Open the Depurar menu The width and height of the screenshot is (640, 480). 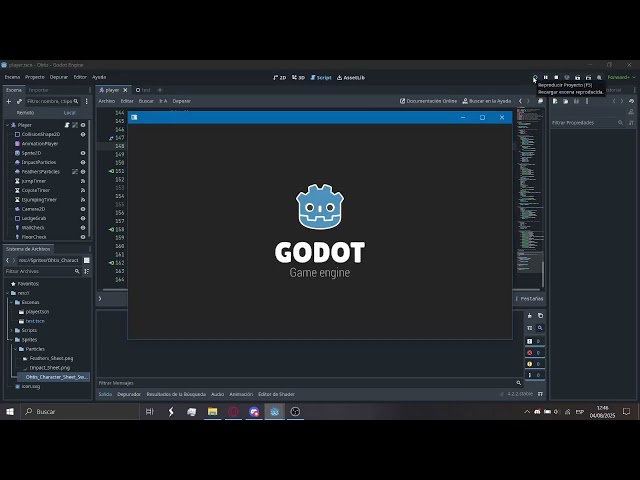click(x=59, y=77)
